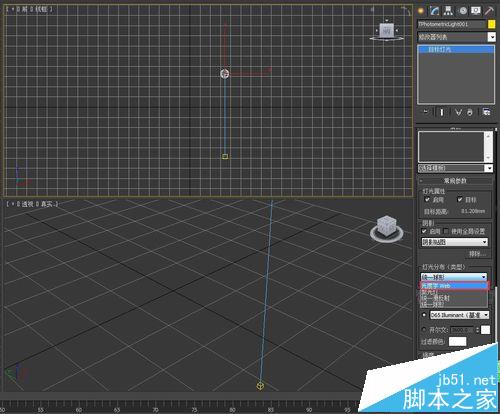
Task: Switch to the Modify panel icon
Action: [434, 11]
